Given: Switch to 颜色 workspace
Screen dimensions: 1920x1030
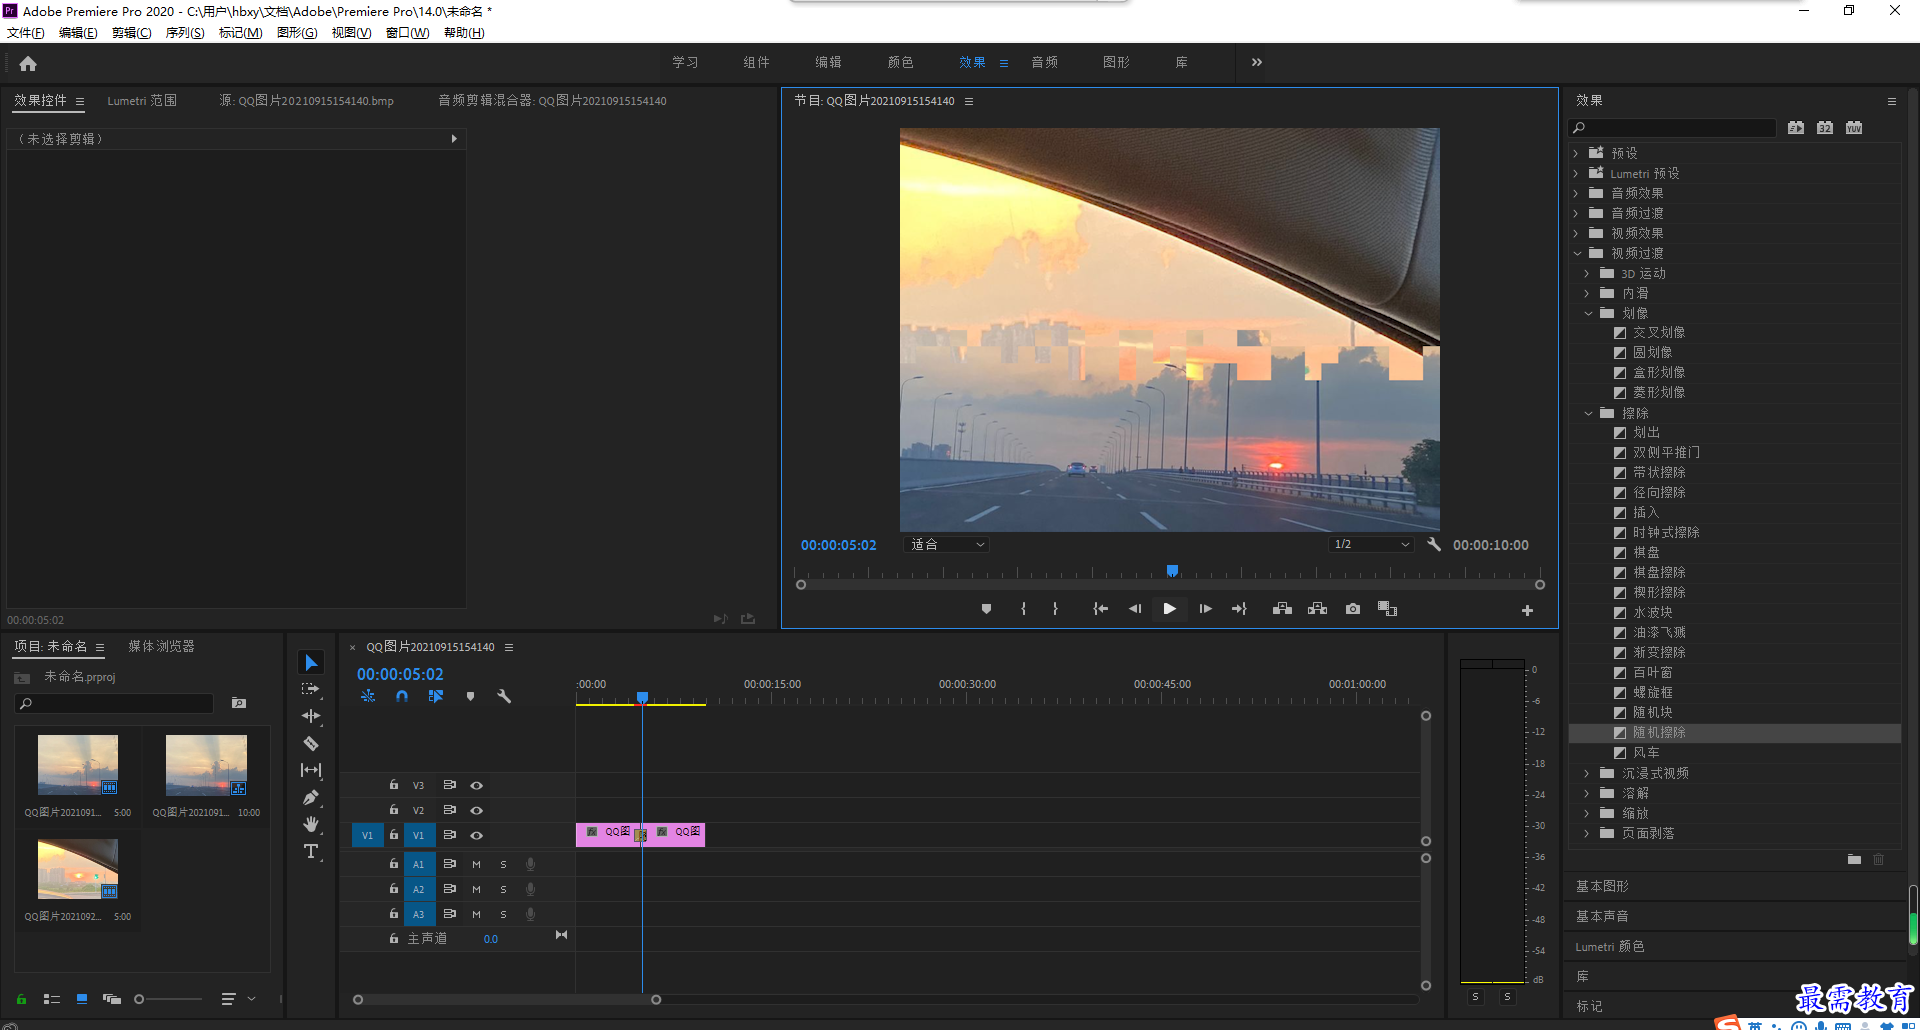Looking at the screenshot, I should click(x=901, y=62).
